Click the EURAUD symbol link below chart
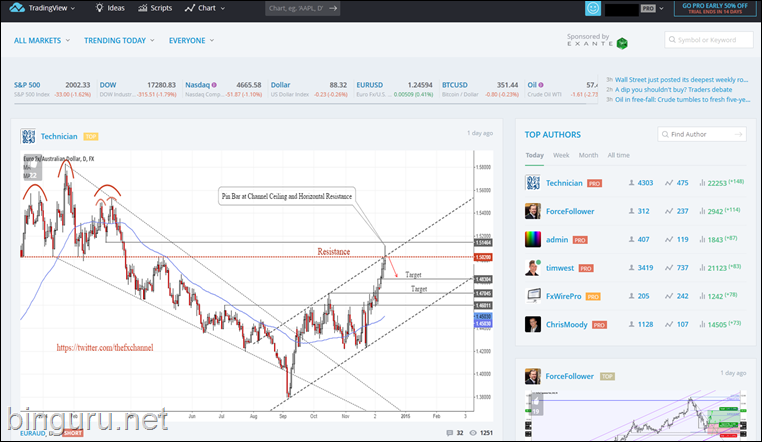This screenshot has height=442, width=762. click(x=33, y=433)
